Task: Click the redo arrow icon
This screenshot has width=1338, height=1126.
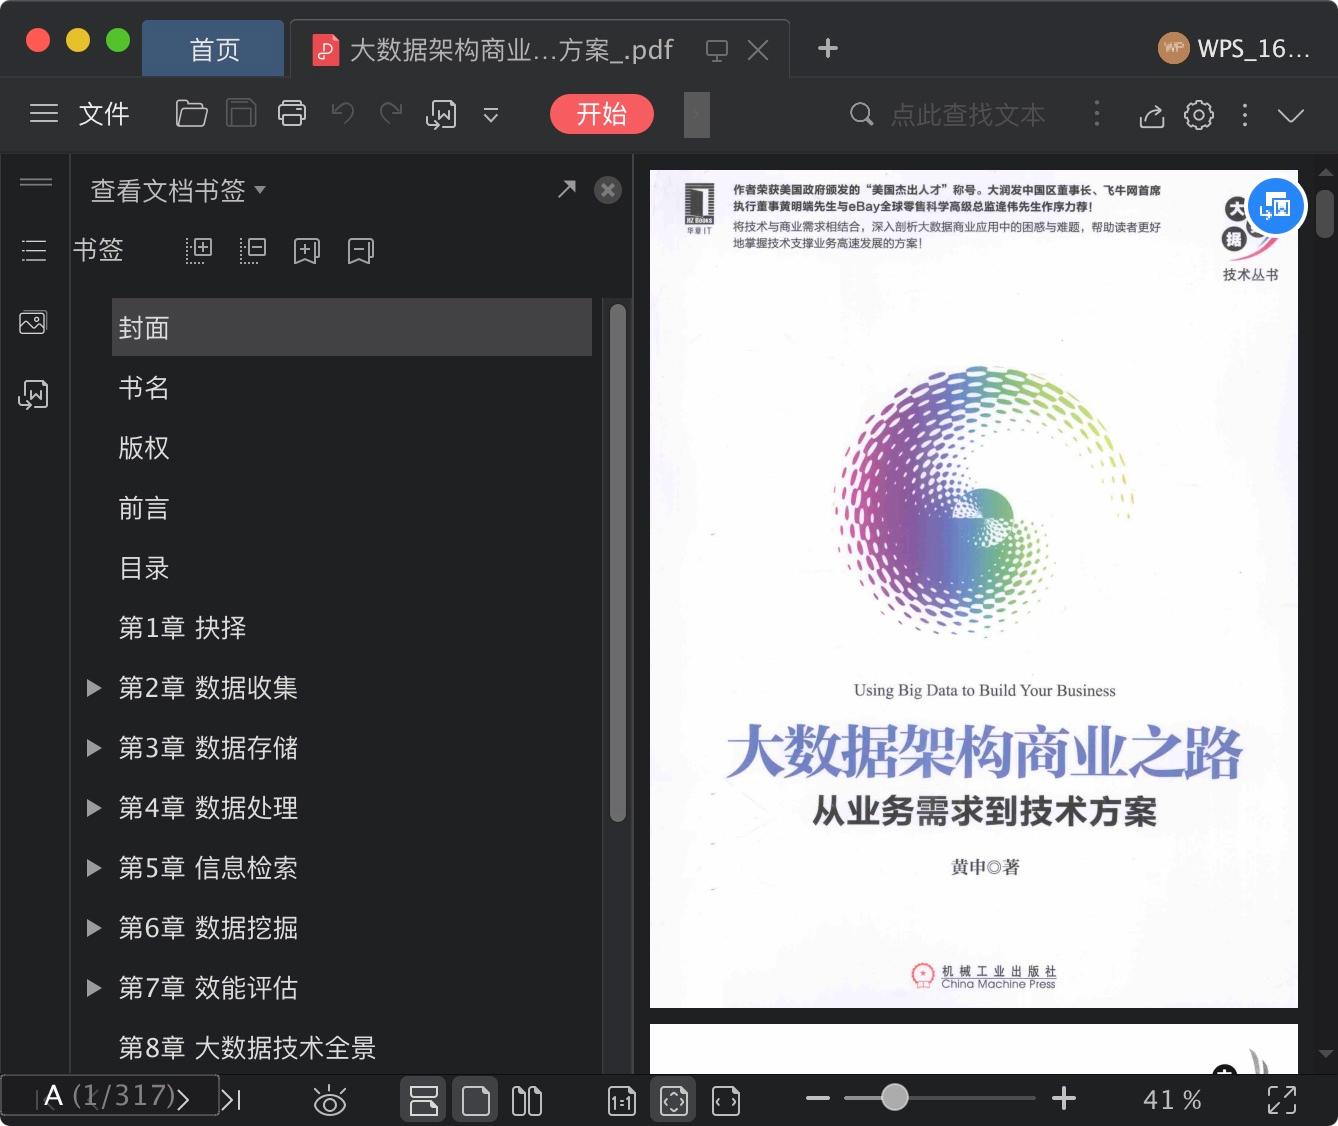Action: point(391,114)
